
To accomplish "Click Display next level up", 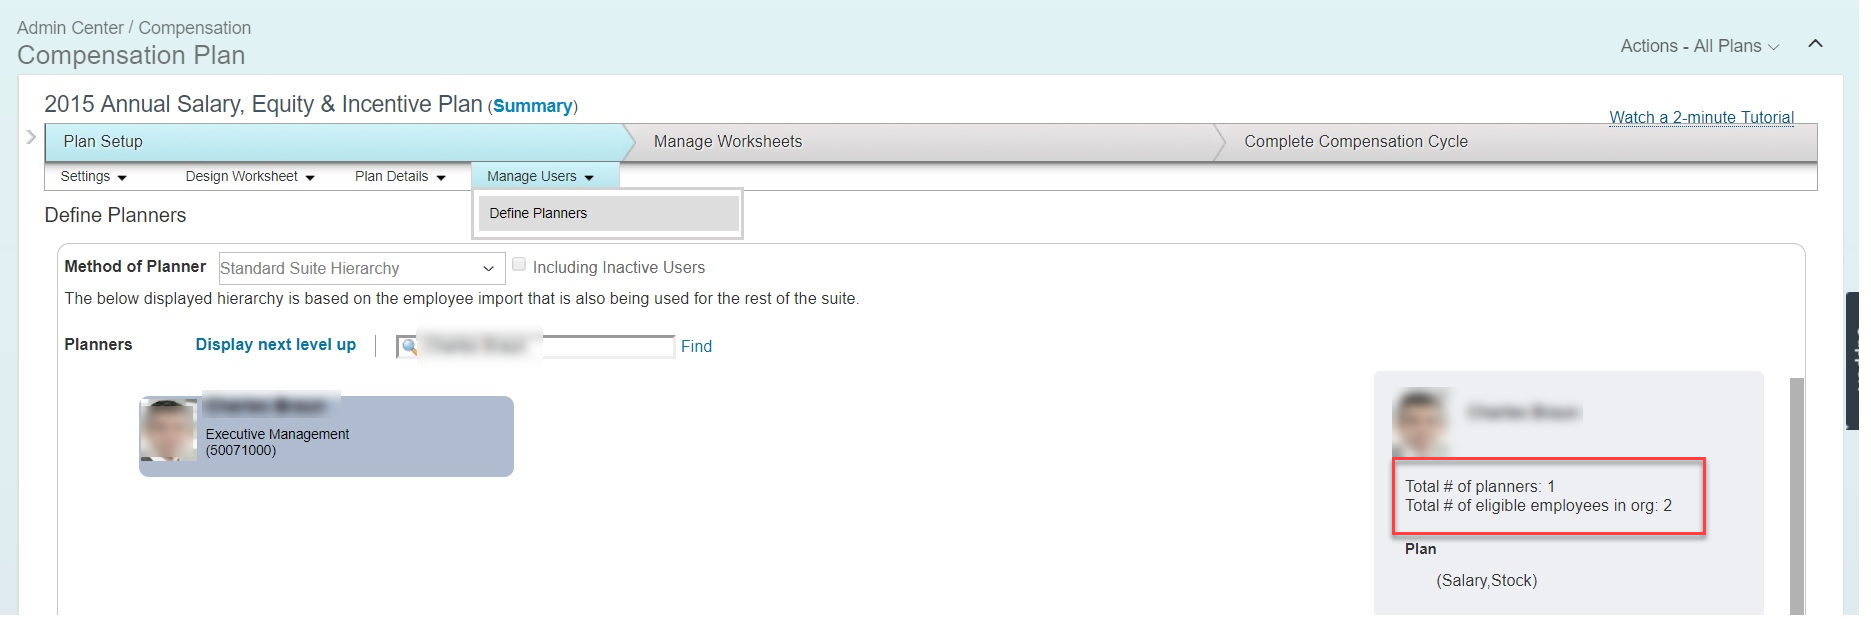I will [275, 344].
